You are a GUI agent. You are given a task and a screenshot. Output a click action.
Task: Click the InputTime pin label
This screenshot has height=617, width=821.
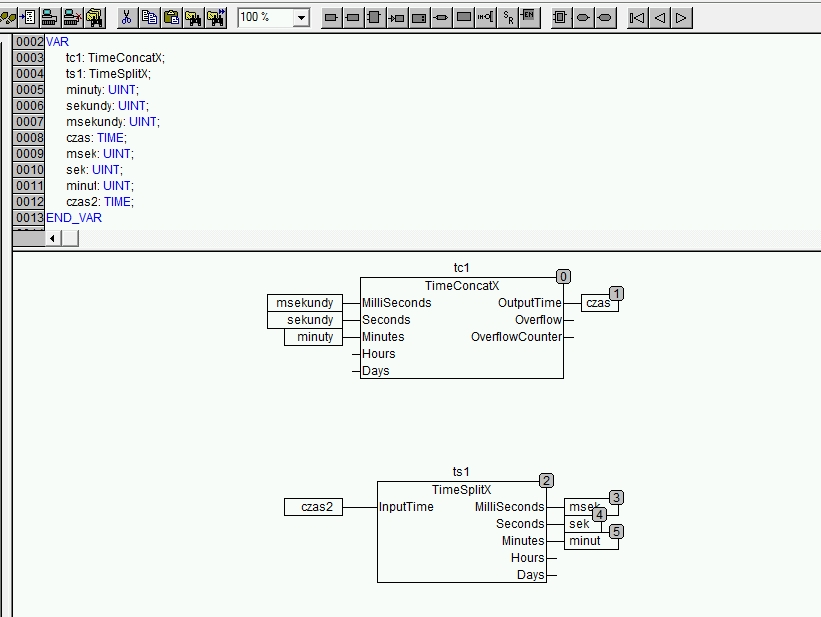[x=406, y=507]
